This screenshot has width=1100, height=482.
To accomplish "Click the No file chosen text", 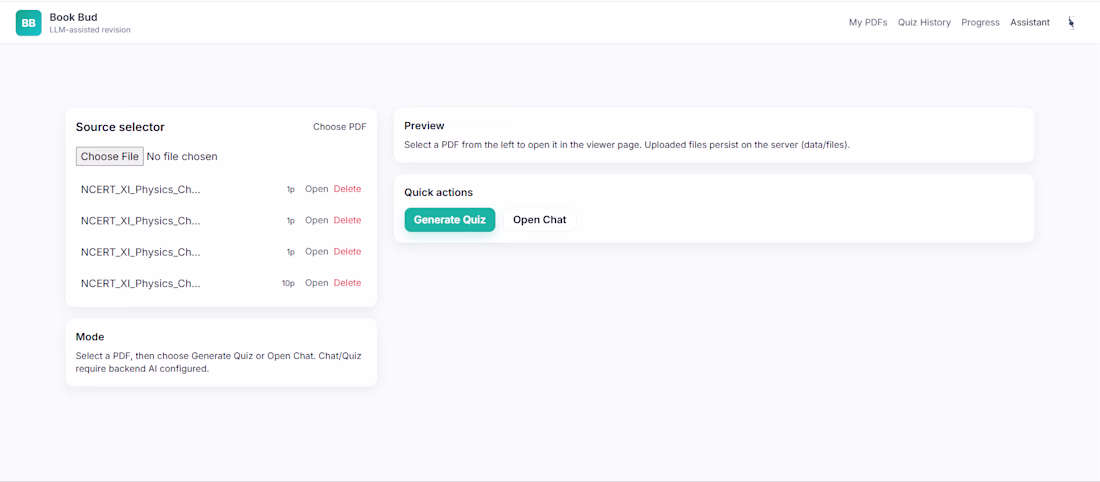I will coord(182,156).
